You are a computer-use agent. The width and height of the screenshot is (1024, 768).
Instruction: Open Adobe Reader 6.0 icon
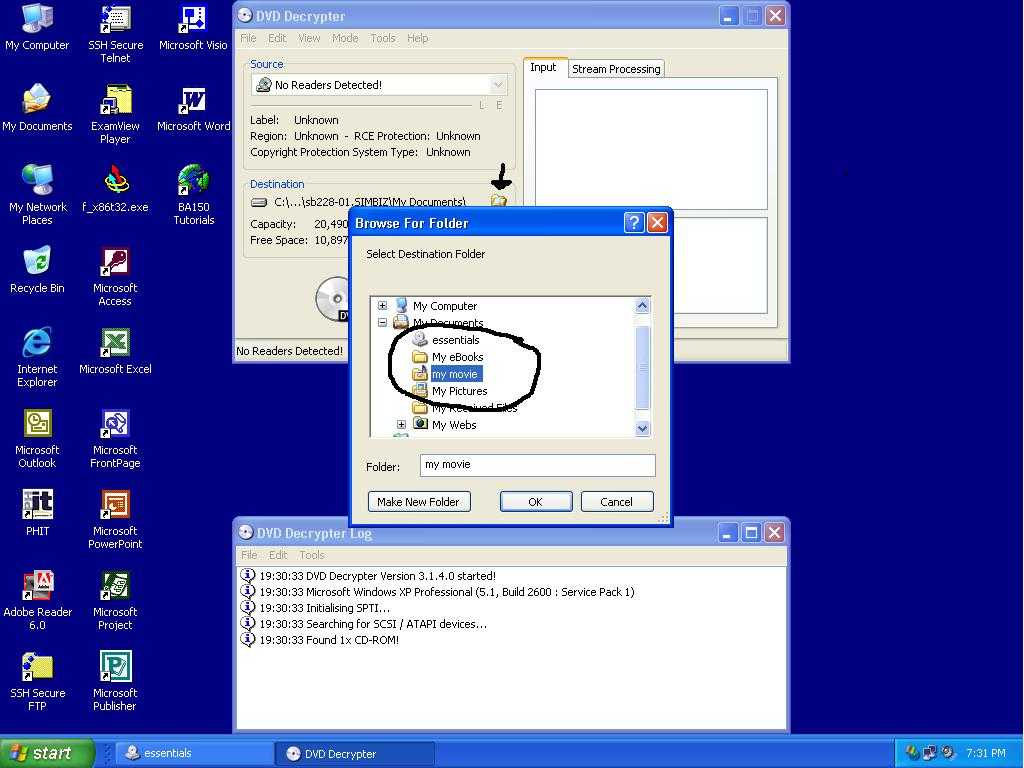[37, 587]
